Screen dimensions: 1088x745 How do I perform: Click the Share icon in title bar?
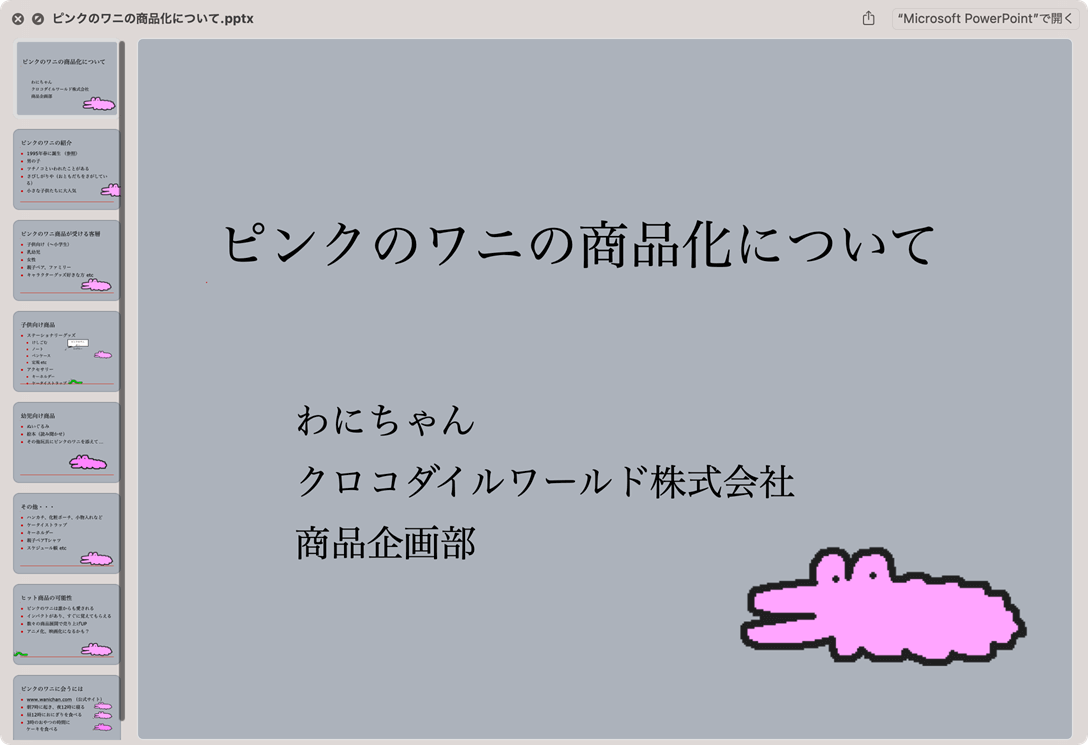click(x=868, y=19)
